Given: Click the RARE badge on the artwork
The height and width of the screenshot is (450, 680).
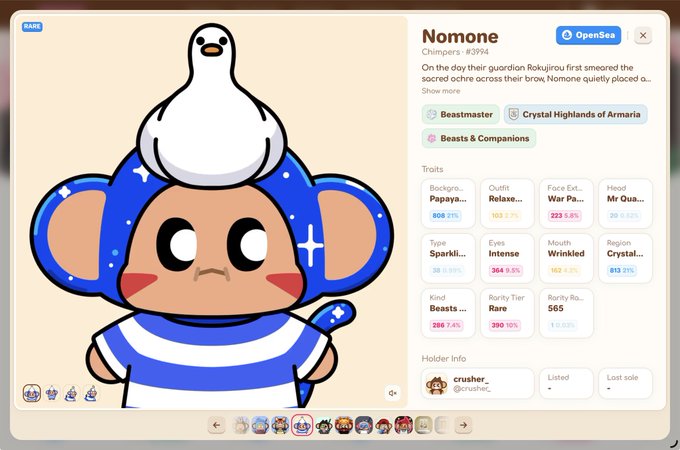Looking at the screenshot, I should pos(32,26).
